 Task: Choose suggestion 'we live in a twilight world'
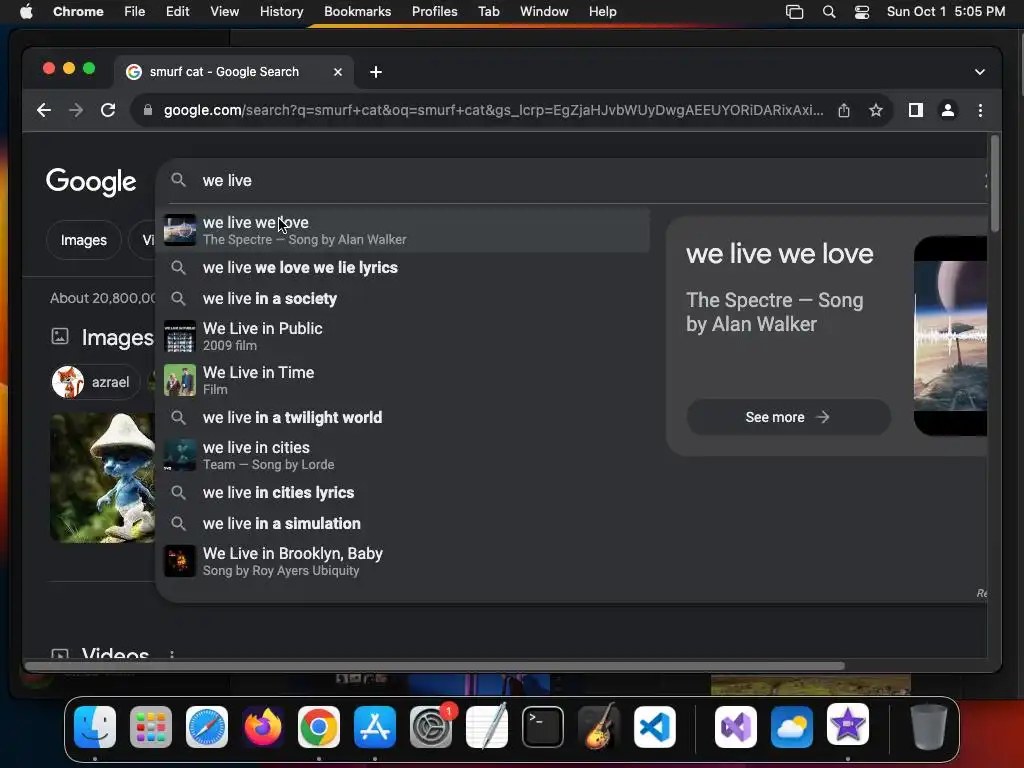pyautogui.click(x=405, y=417)
